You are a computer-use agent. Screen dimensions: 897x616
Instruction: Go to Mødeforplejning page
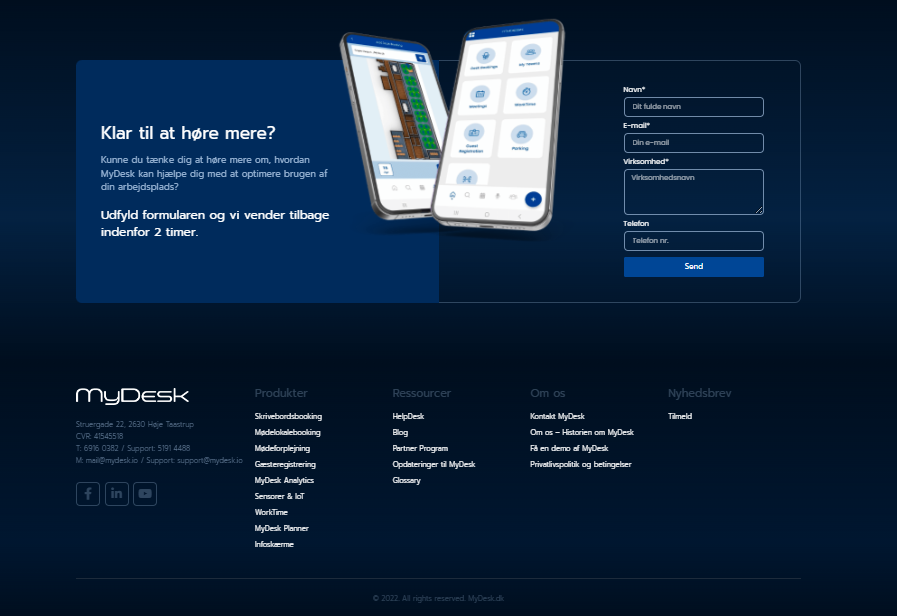(282, 448)
